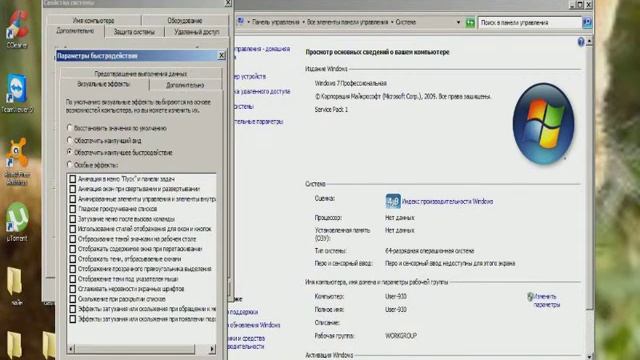Tick Отображать тени, отбрасываемые окнами

point(72,259)
